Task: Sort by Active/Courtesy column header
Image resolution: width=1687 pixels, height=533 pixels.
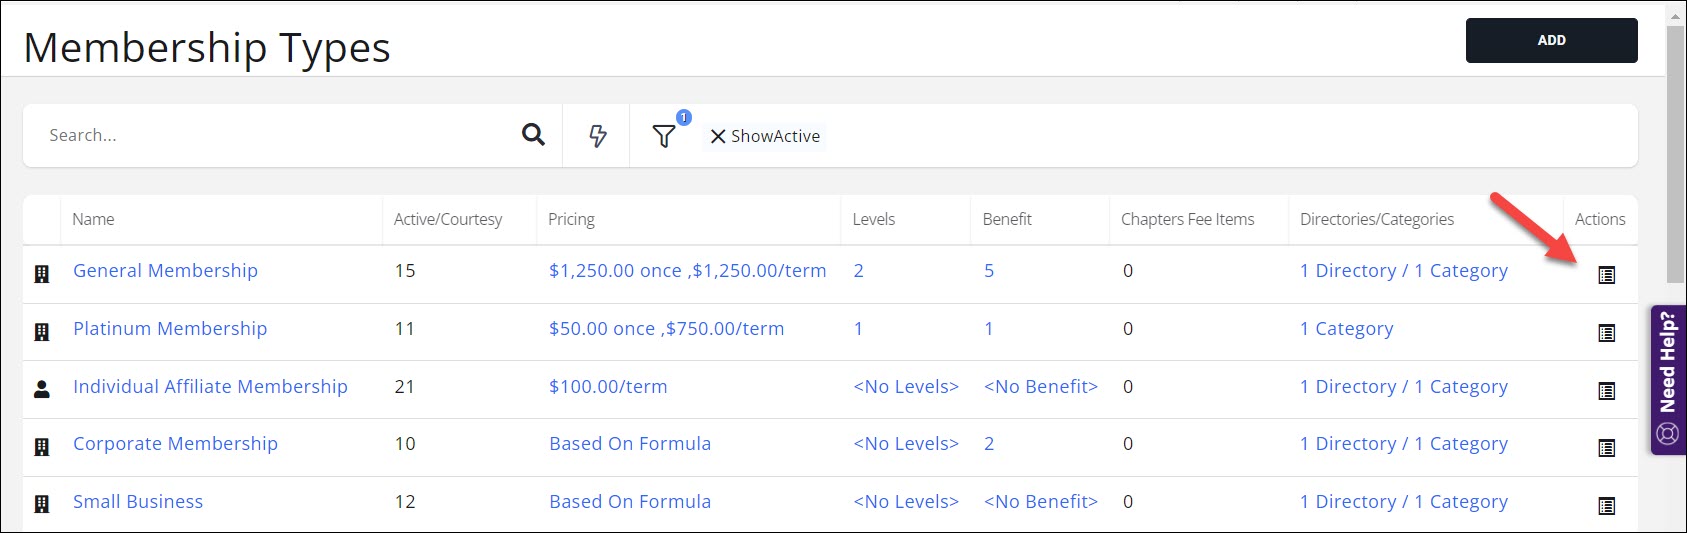Action: [x=447, y=220]
